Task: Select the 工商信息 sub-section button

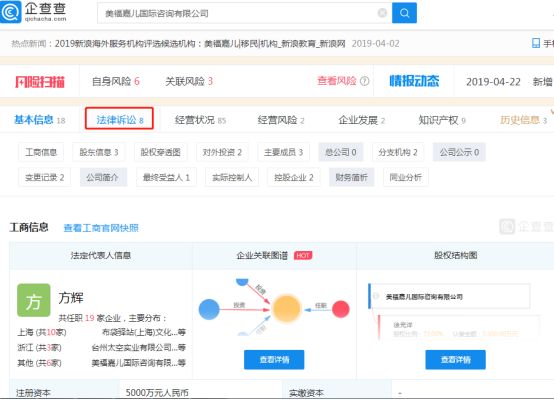Action: [x=41, y=152]
